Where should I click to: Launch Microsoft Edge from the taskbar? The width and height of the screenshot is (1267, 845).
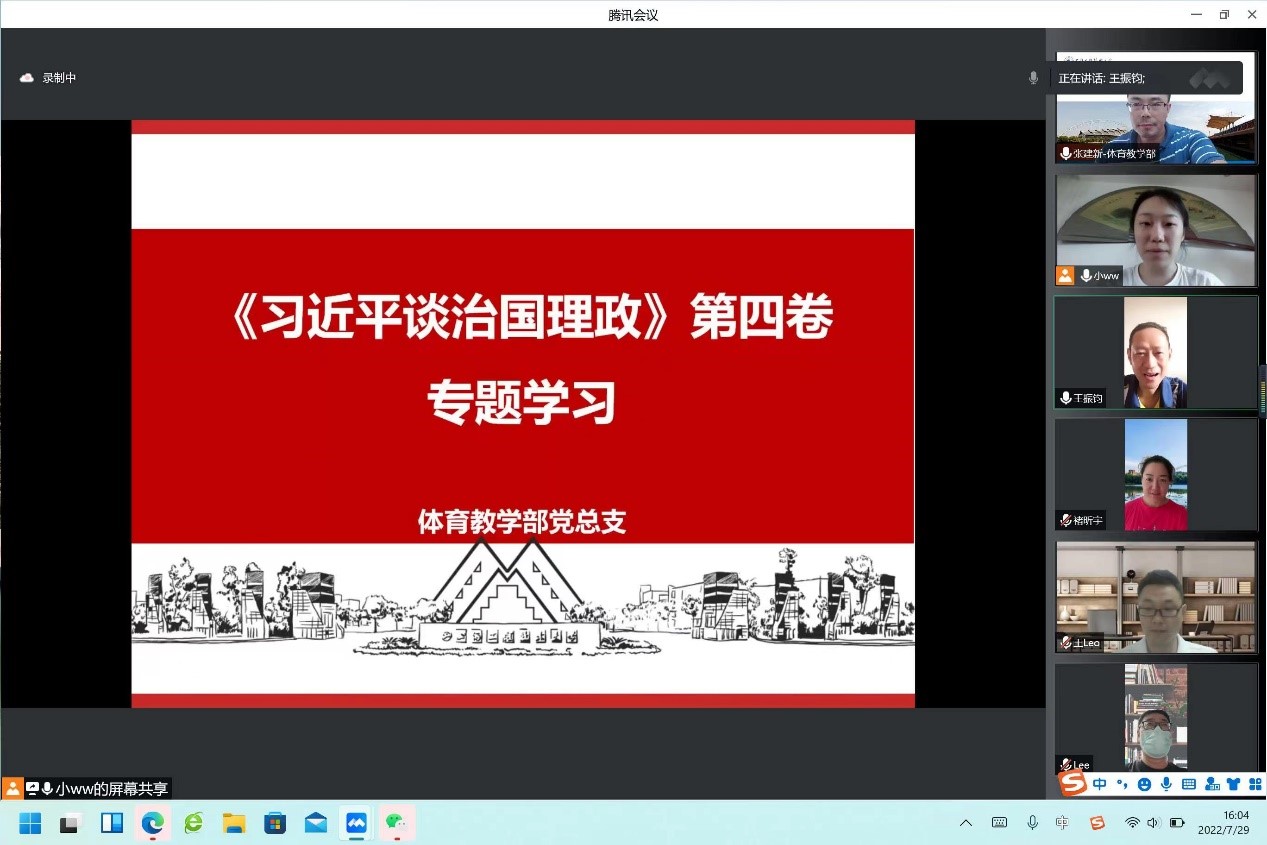point(152,823)
